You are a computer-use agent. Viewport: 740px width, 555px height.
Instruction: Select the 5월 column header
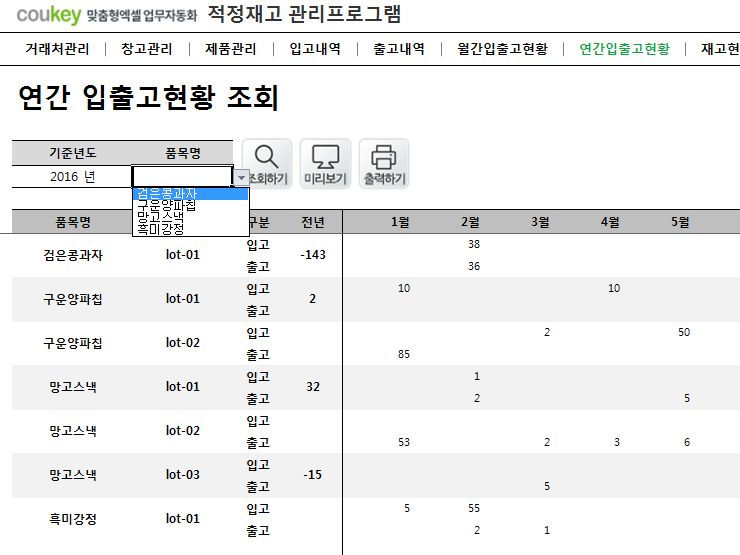coord(681,222)
